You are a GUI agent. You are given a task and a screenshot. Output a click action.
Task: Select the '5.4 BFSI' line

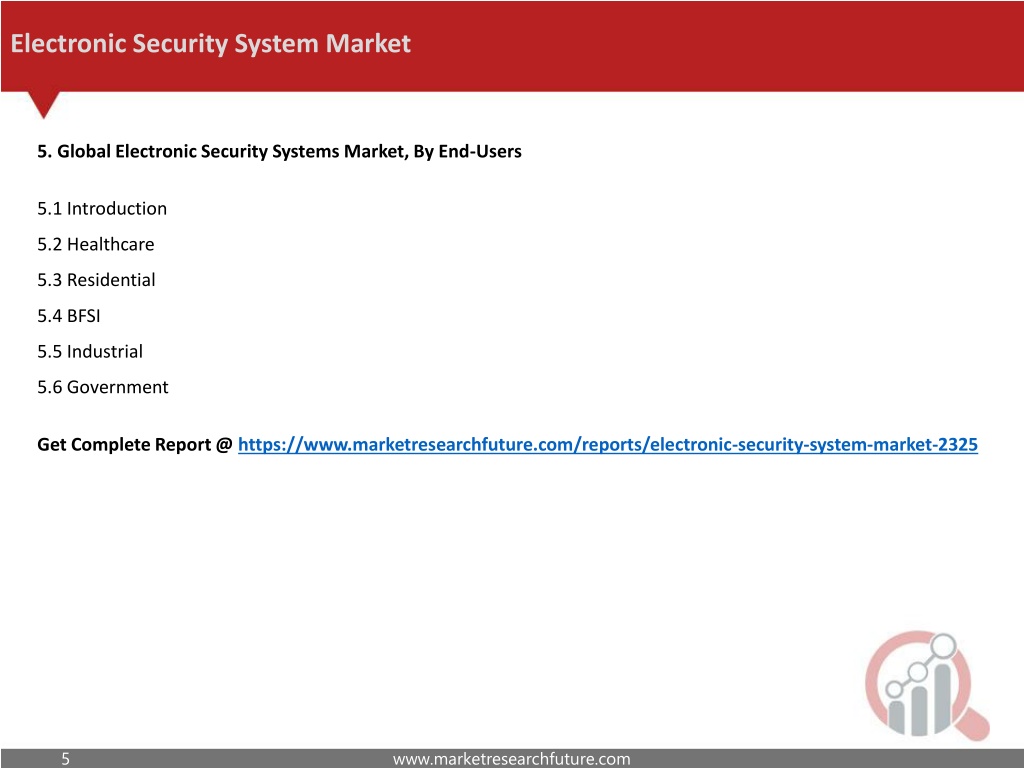tap(69, 316)
